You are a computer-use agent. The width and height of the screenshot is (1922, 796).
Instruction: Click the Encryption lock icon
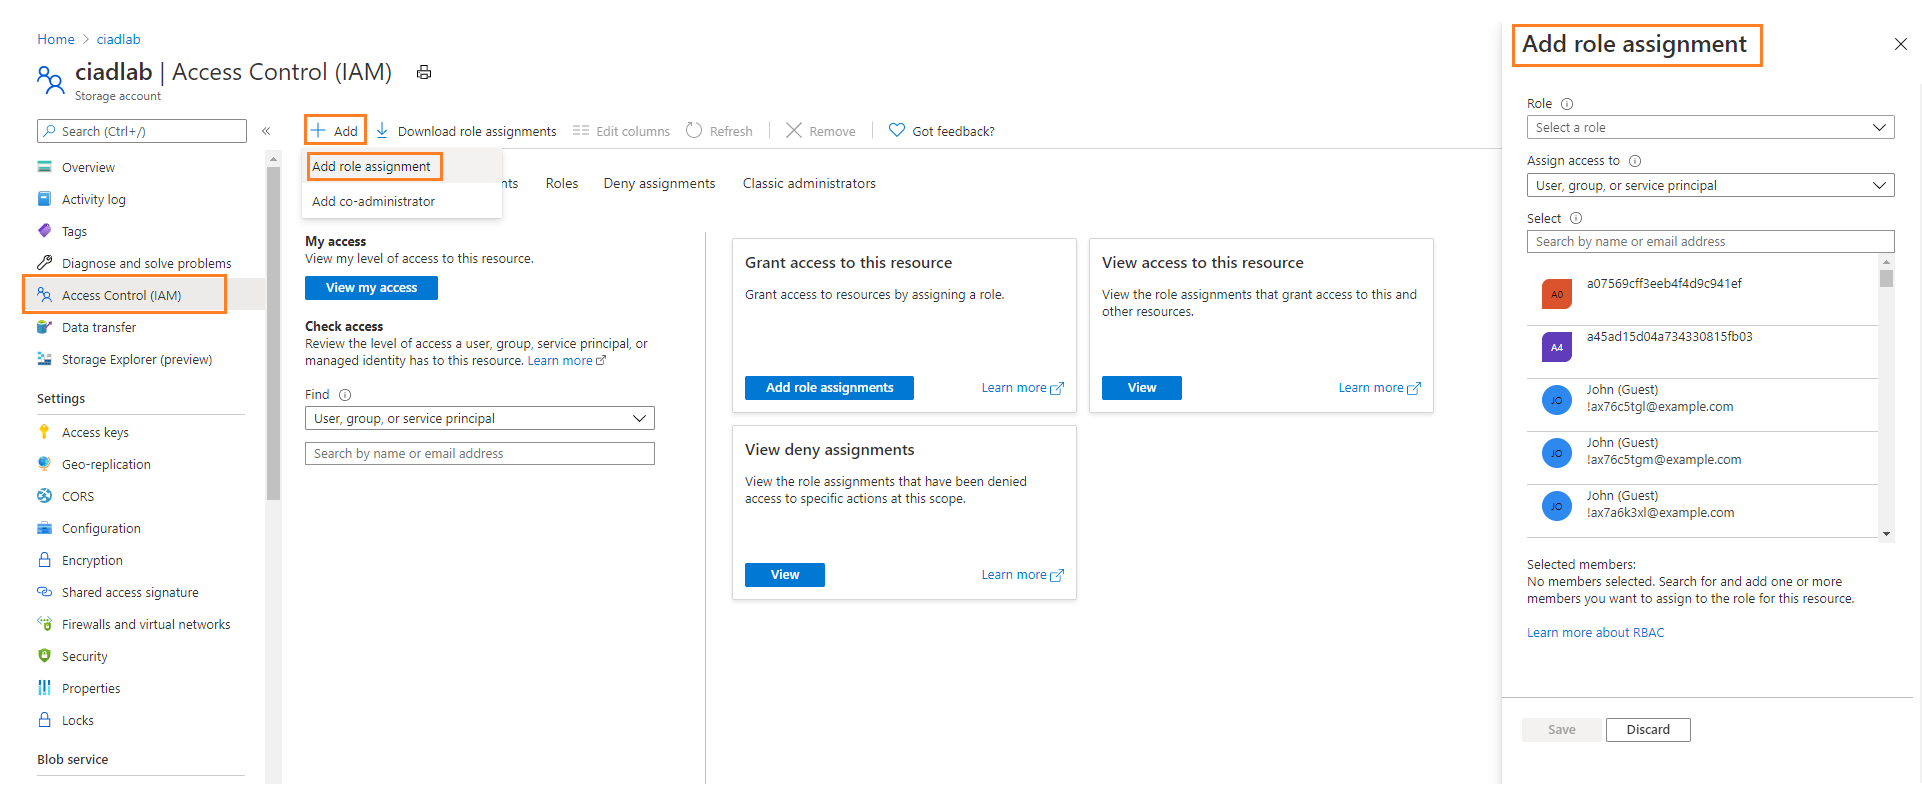(44, 560)
